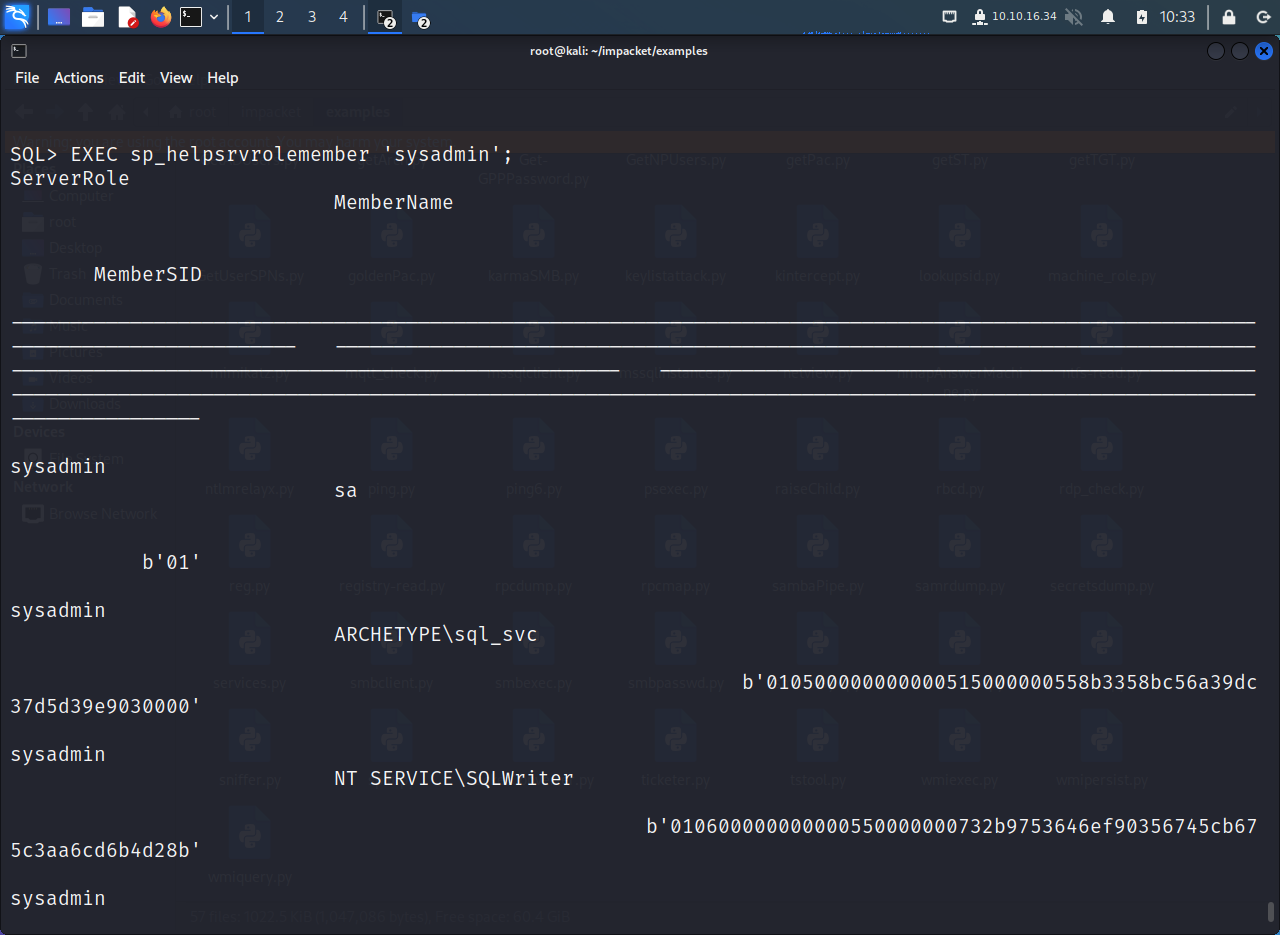Open the Edit menu in terminal
Screen dimensions: 1280x935
[132, 78]
